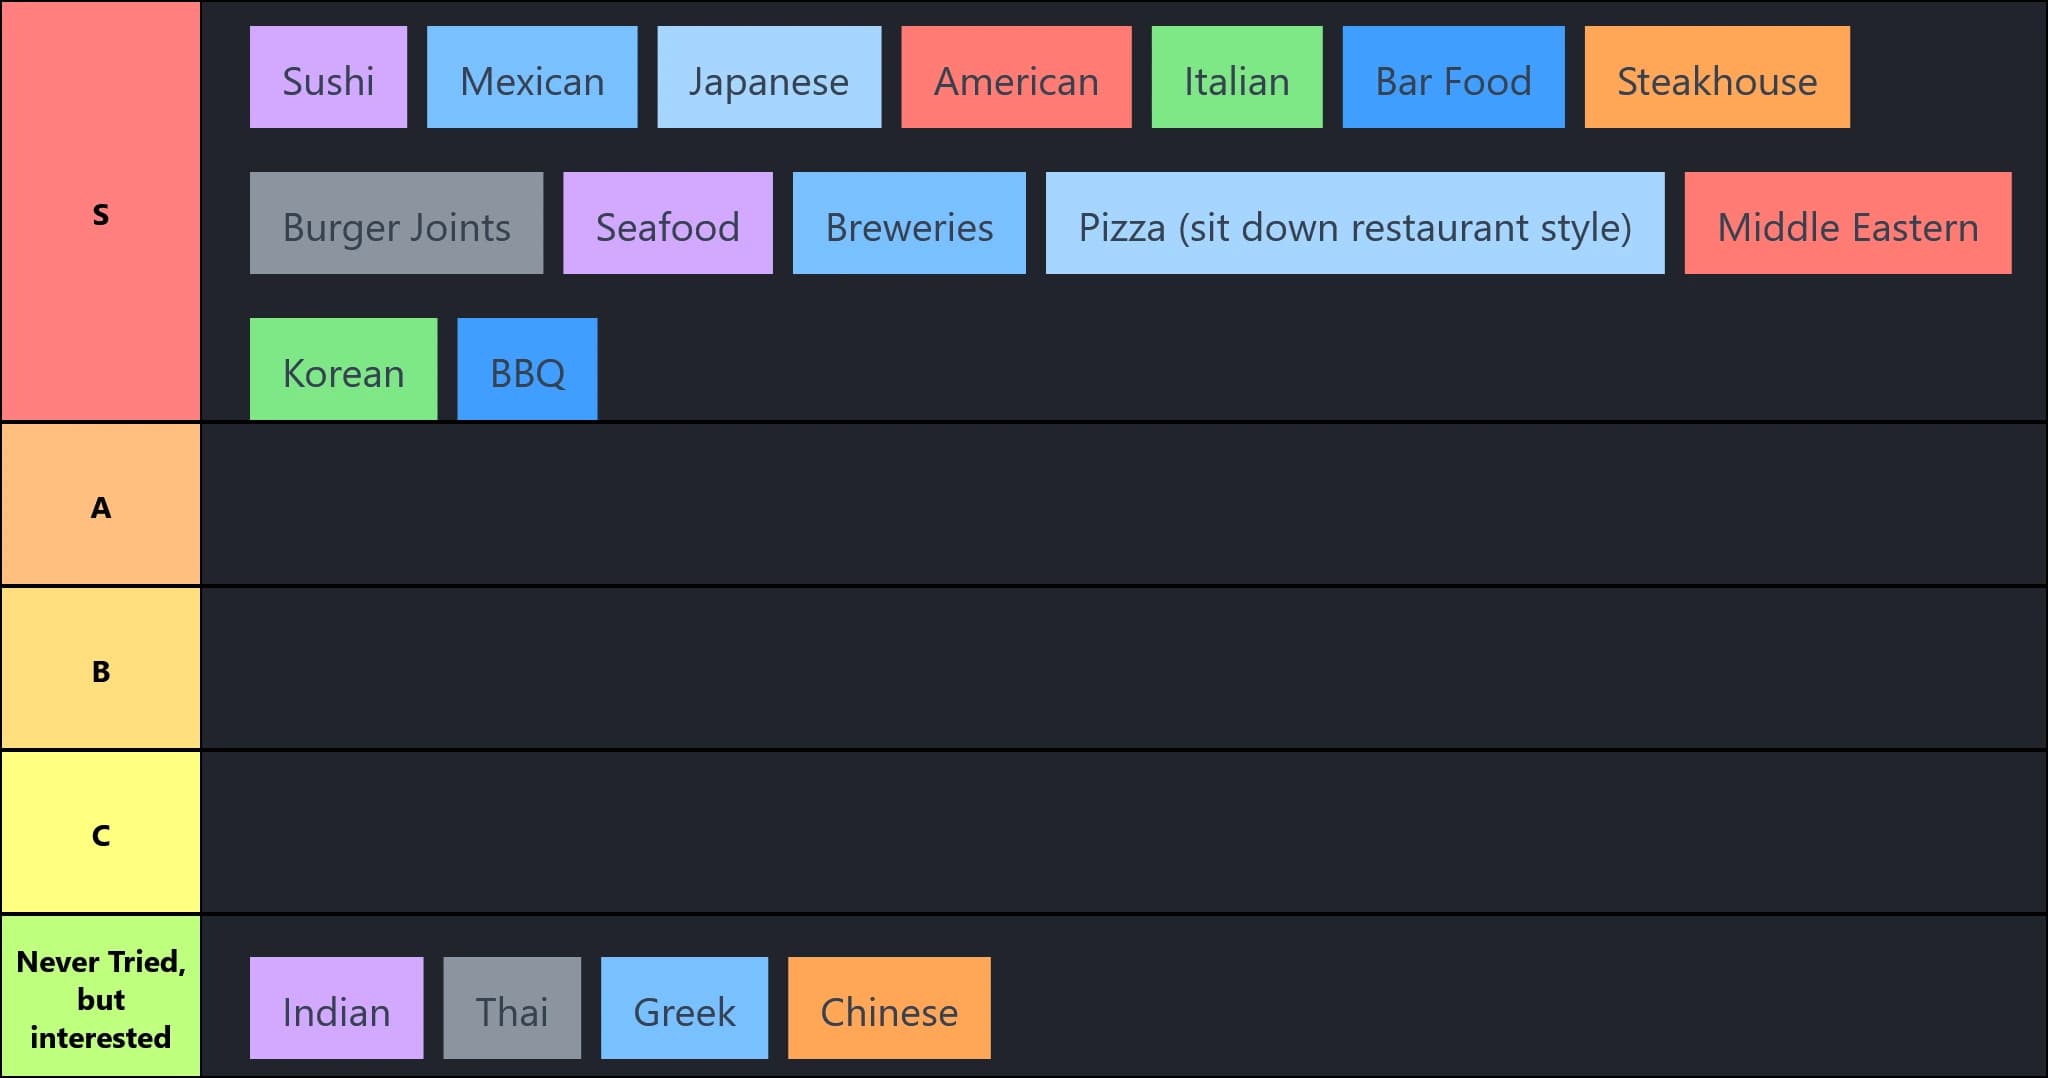Select the red American tile
Viewport: 2048px width, 1078px height.
coord(1016,77)
